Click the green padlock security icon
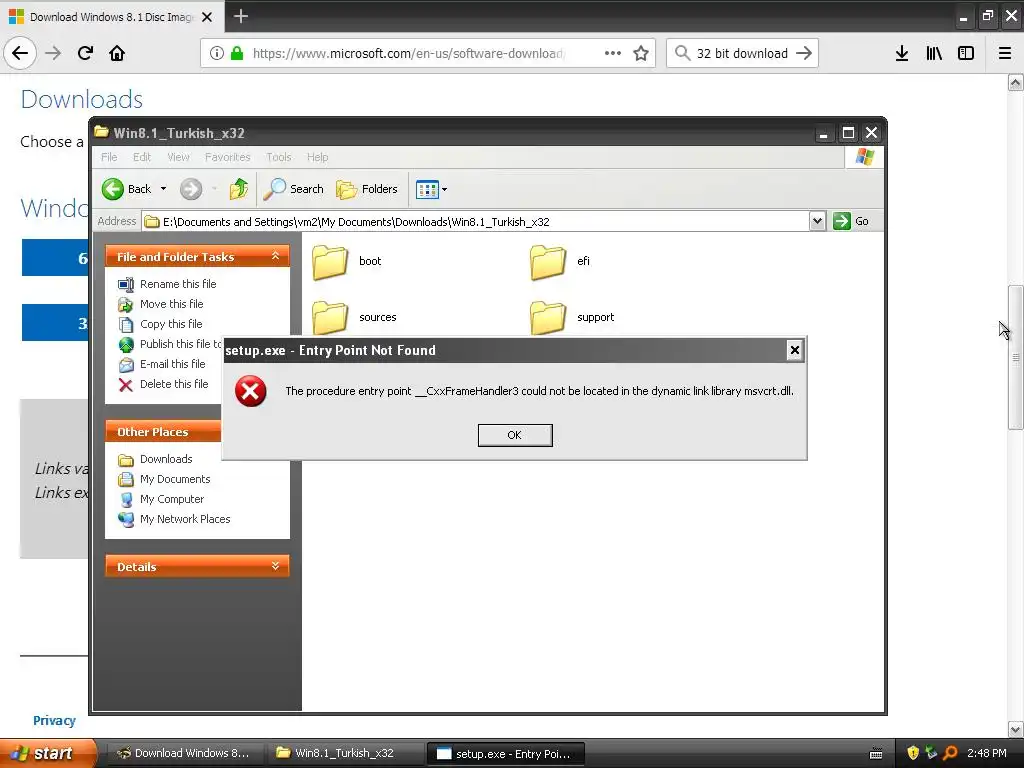This screenshot has height=768, width=1024. pos(236,53)
